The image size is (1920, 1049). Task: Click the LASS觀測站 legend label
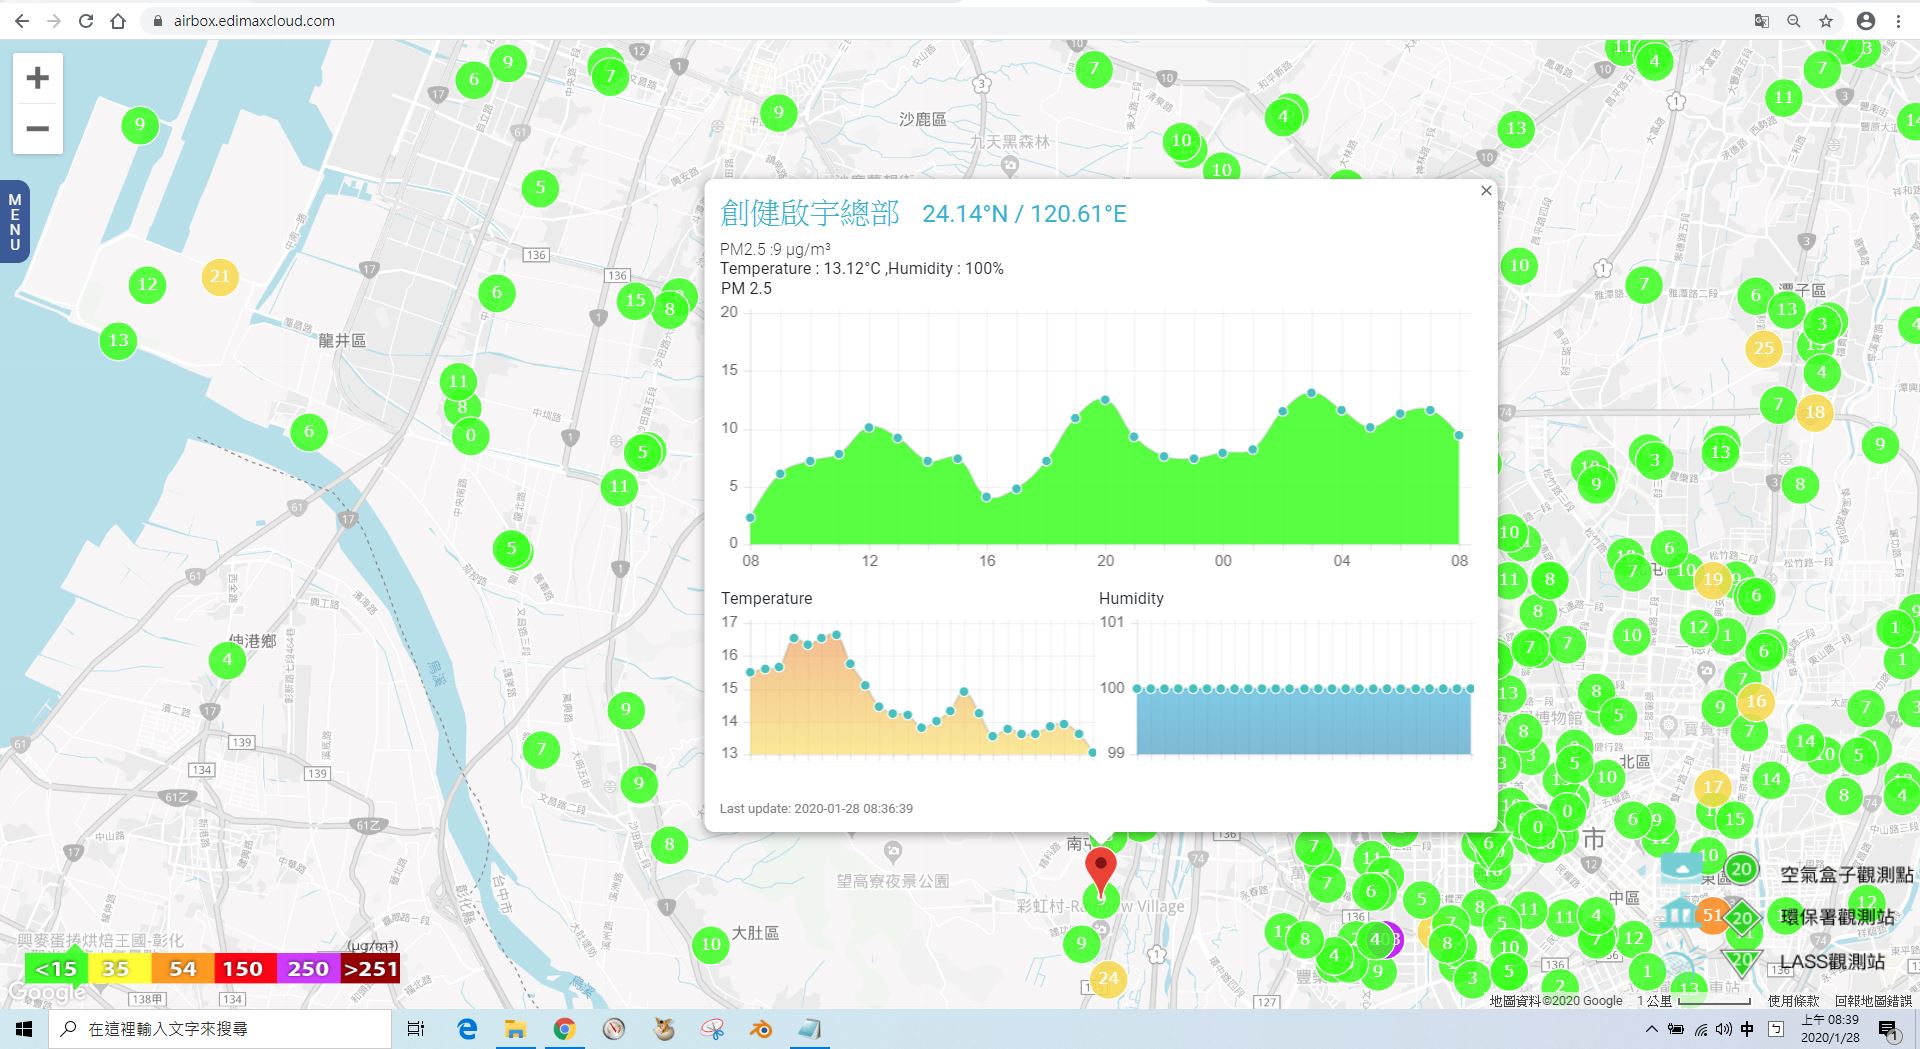pos(1832,962)
